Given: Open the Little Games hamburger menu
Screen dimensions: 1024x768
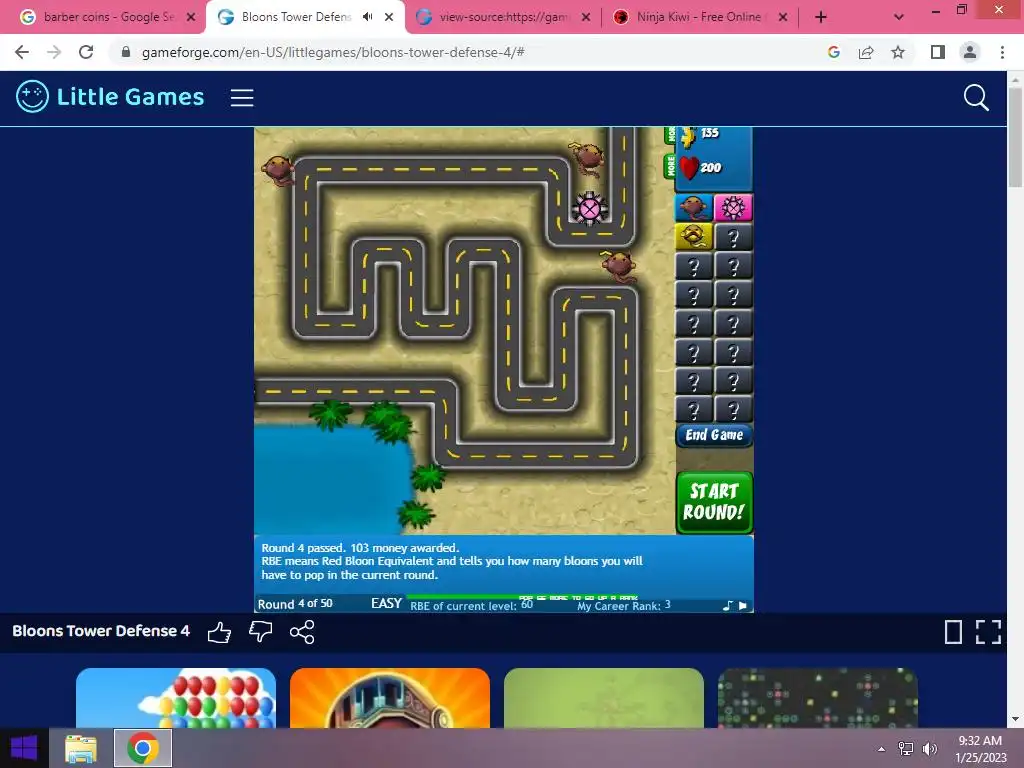Looking at the screenshot, I should [x=242, y=97].
